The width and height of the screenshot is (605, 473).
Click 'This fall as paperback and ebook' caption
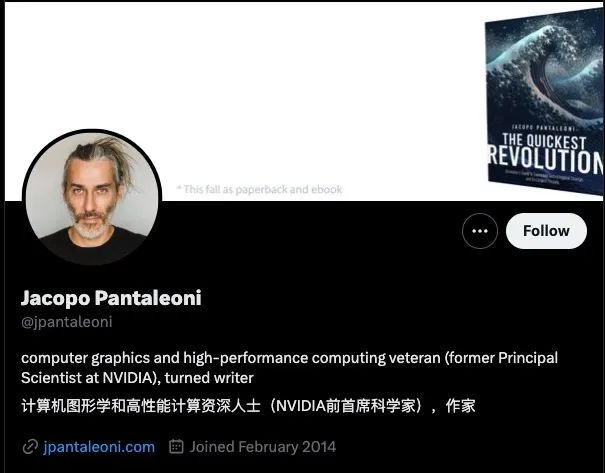pyautogui.click(x=260, y=189)
